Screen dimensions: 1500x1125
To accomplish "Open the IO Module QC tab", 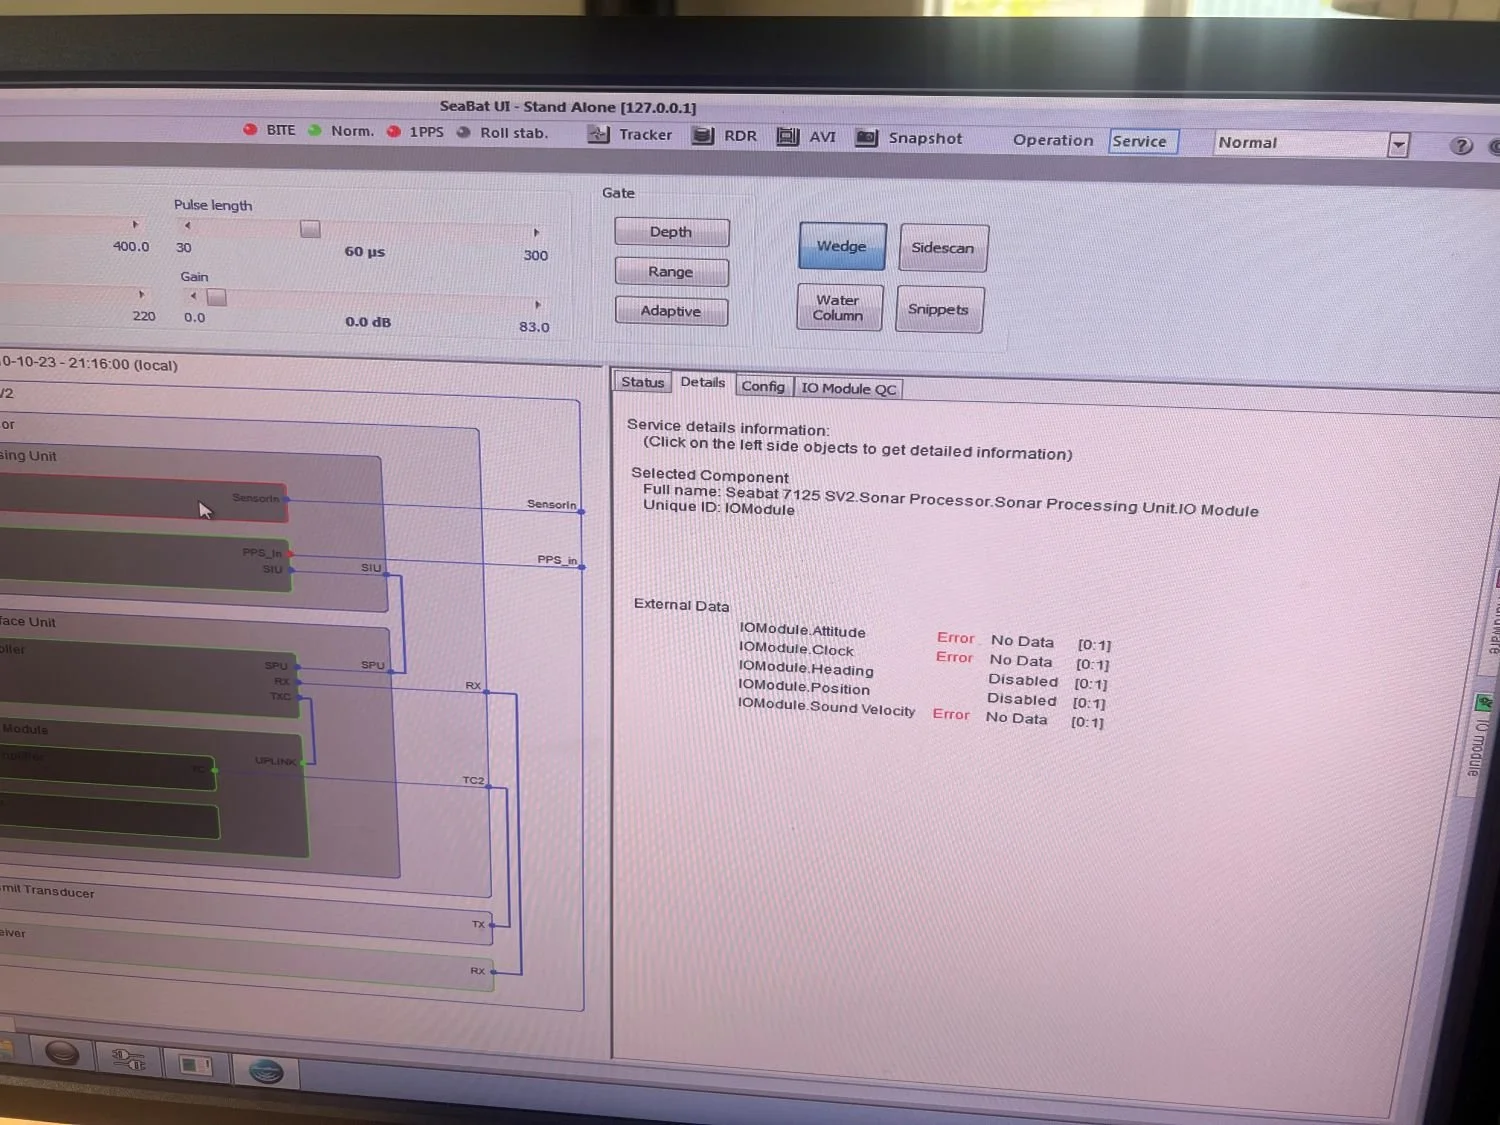I will (849, 388).
